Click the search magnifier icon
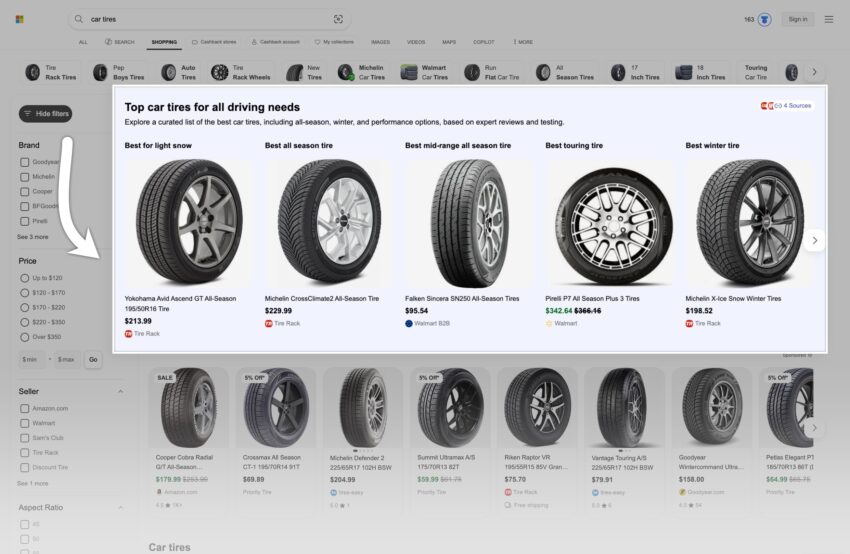Viewport: 850px width, 554px height. 79,19
